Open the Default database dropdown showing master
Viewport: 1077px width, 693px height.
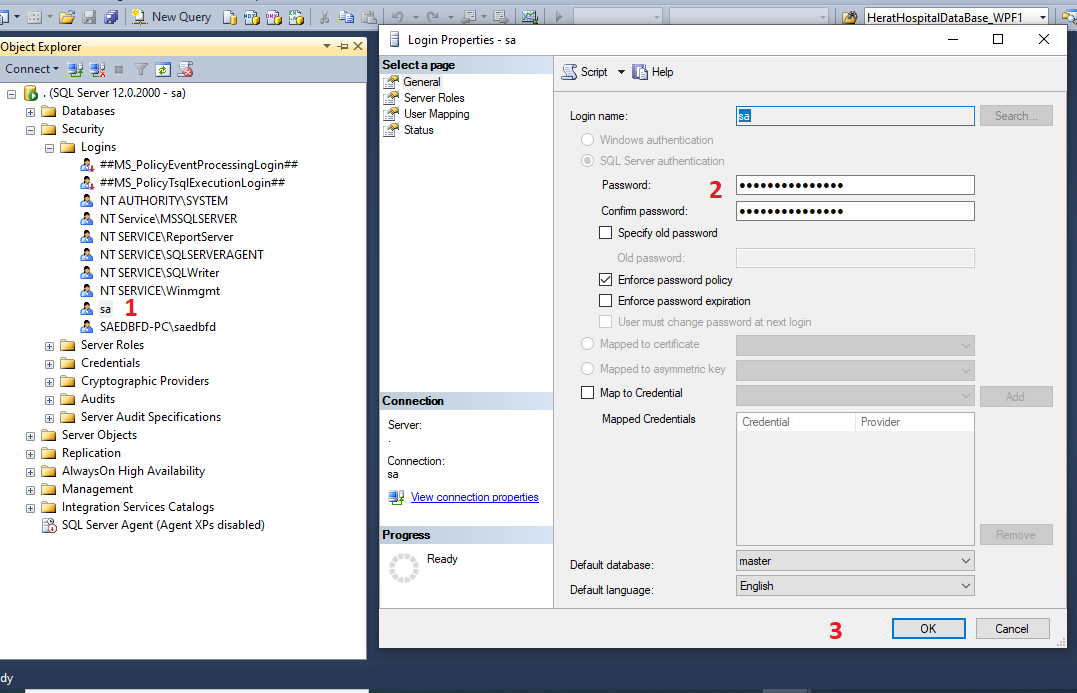point(965,561)
